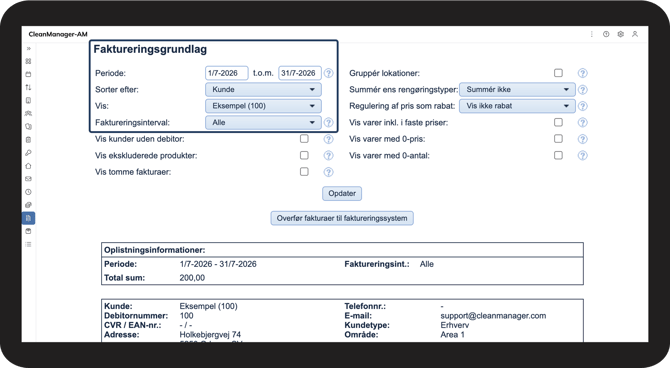Click the Område value Area 1
This screenshot has height=368, width=670.
coord(453,335)
